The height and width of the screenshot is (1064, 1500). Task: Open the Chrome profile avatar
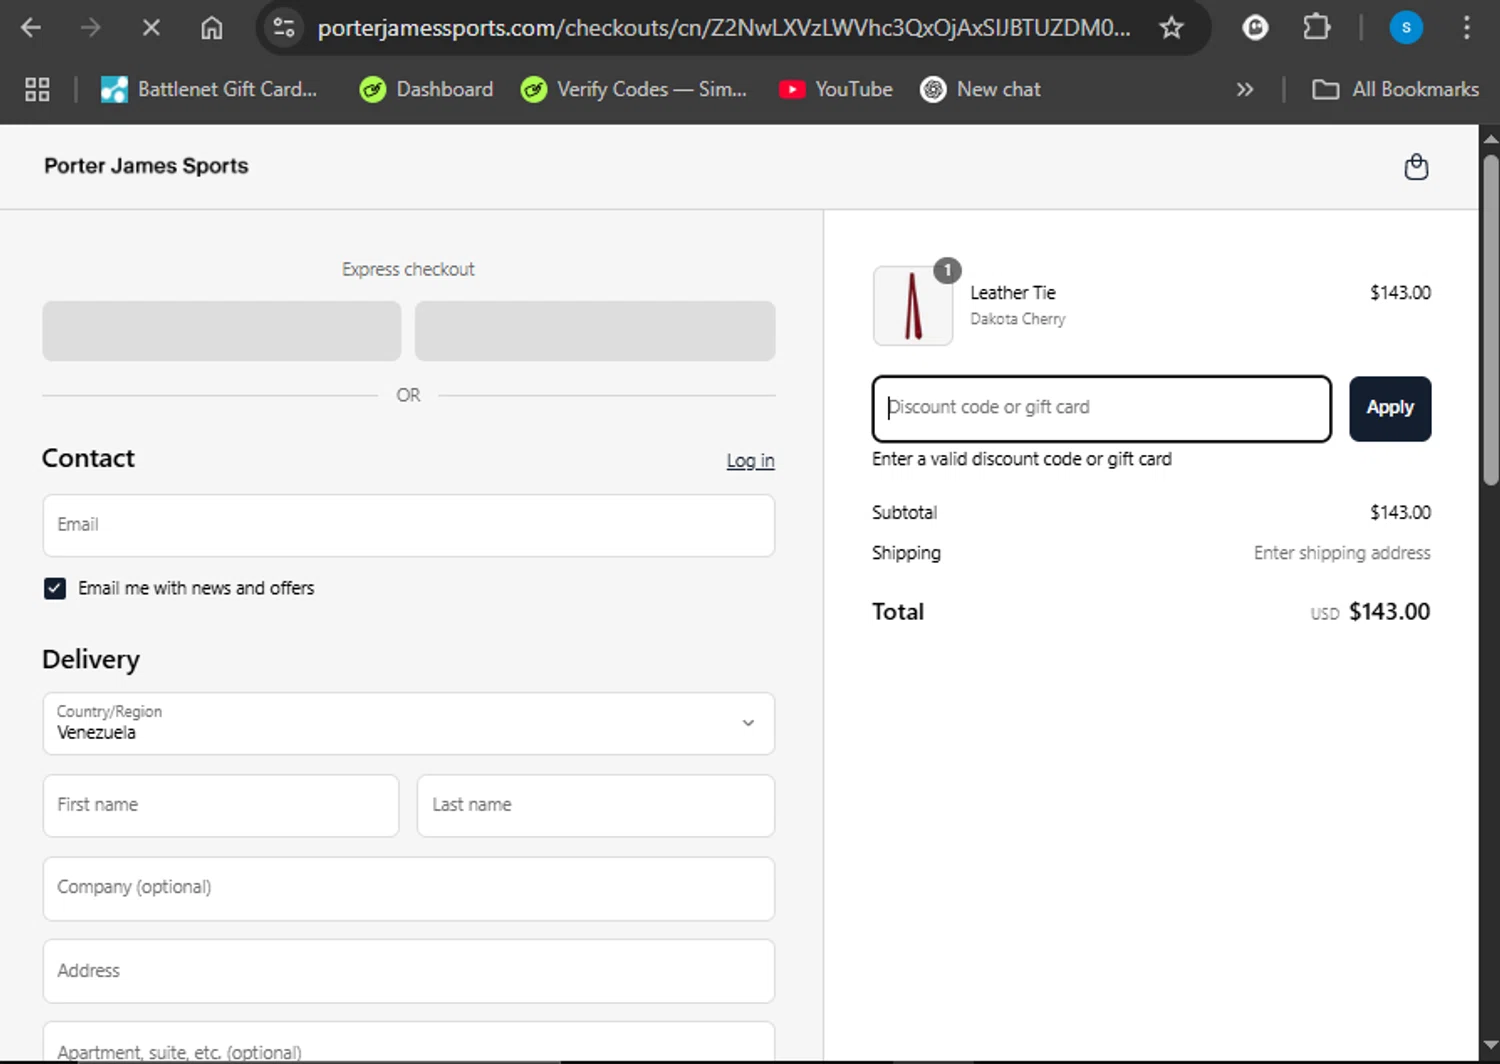tap(1406, 28)
